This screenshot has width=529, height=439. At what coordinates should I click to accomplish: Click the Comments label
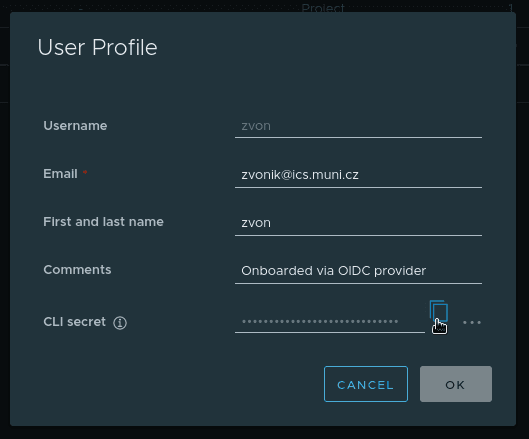click(77, 270)
